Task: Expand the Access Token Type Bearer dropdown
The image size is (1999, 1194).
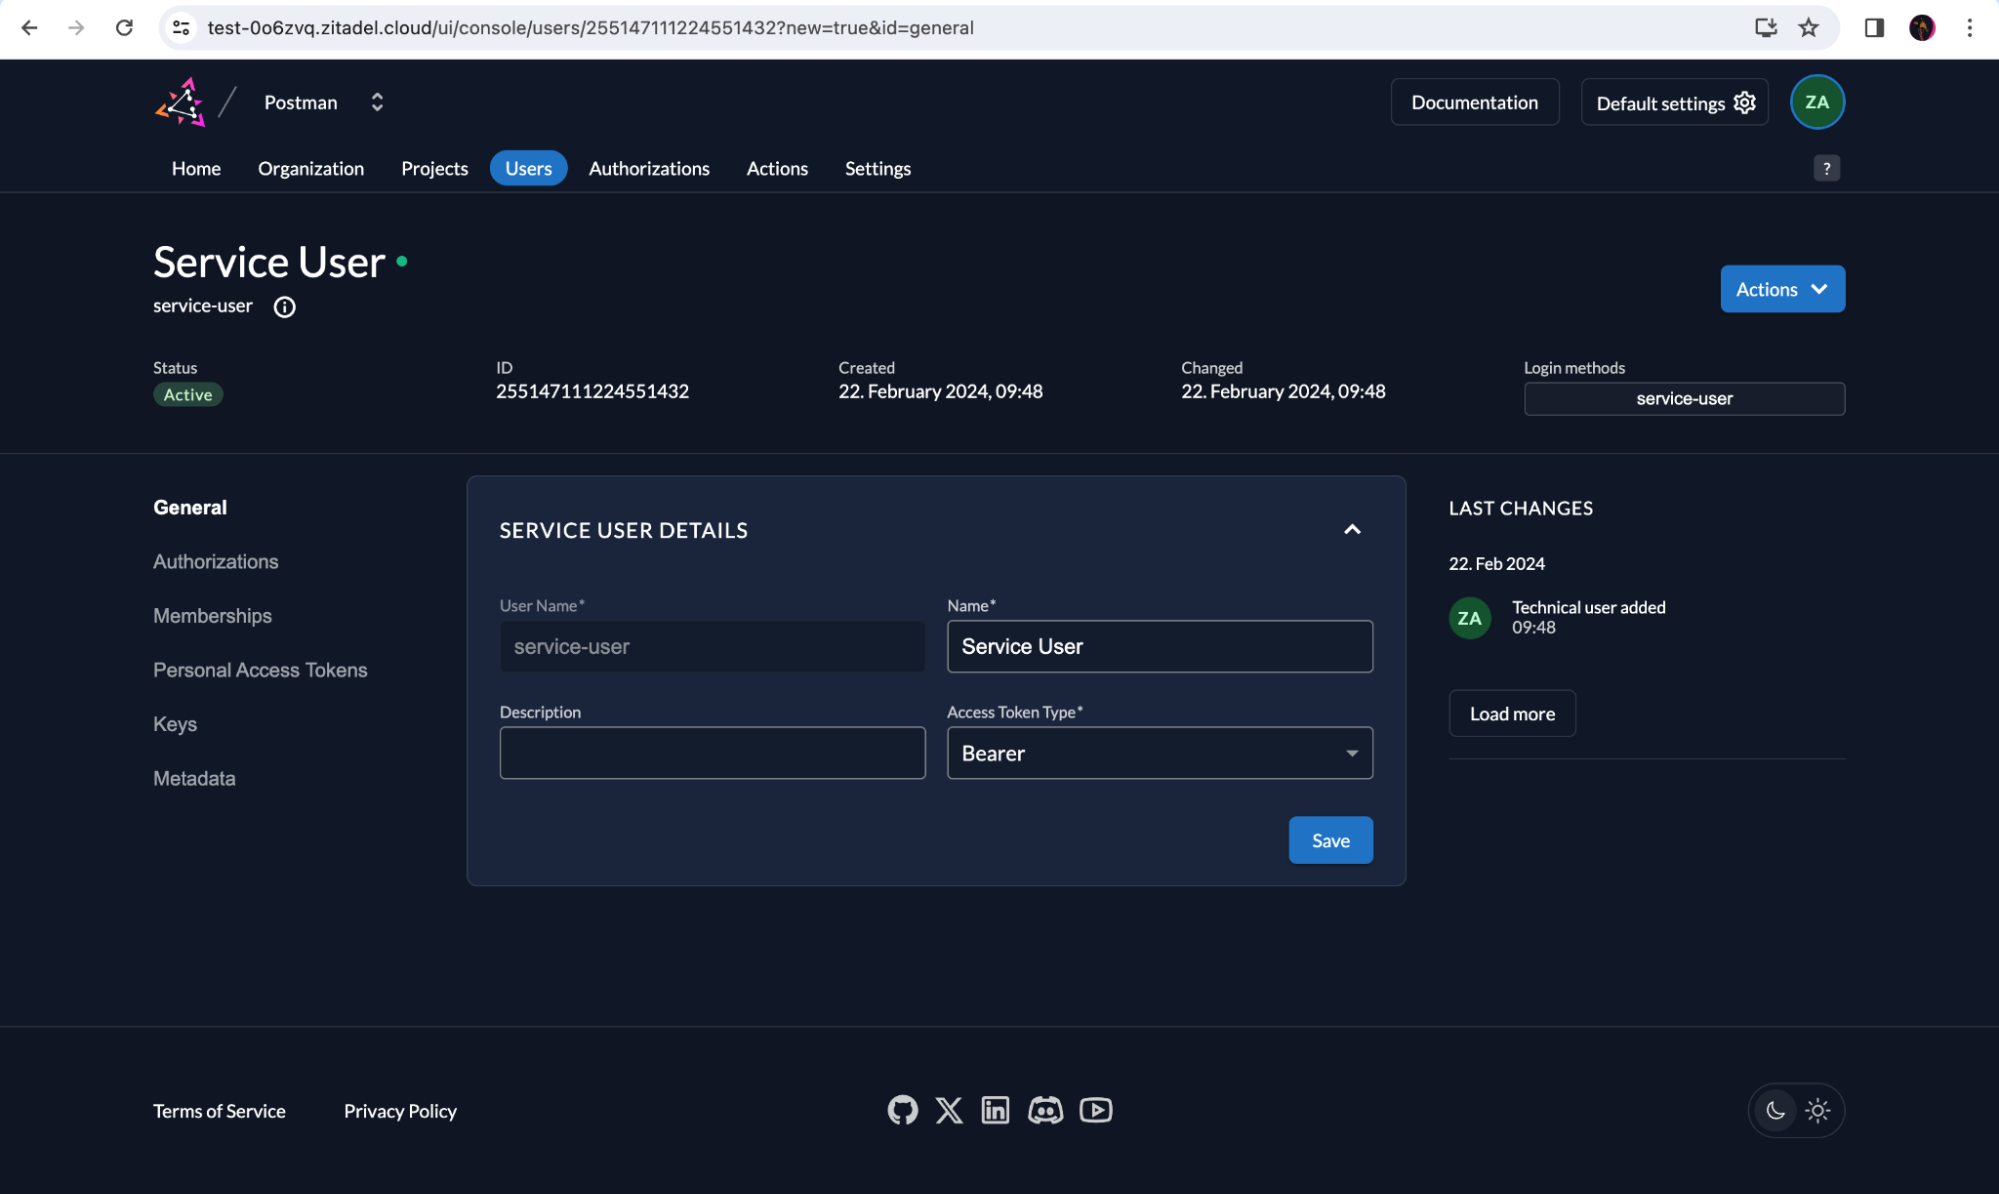Action: tap(1159, 753)
